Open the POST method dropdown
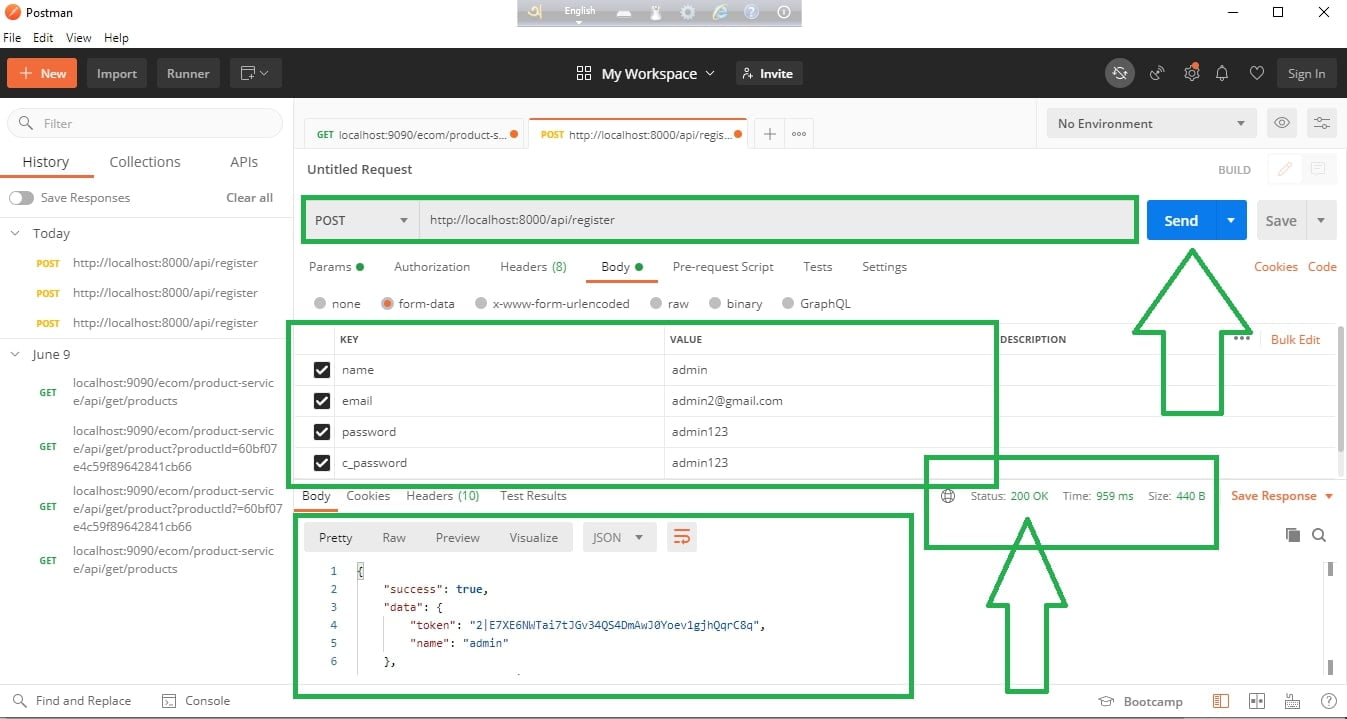This screenshot has width=1347, height=719. 361,220
